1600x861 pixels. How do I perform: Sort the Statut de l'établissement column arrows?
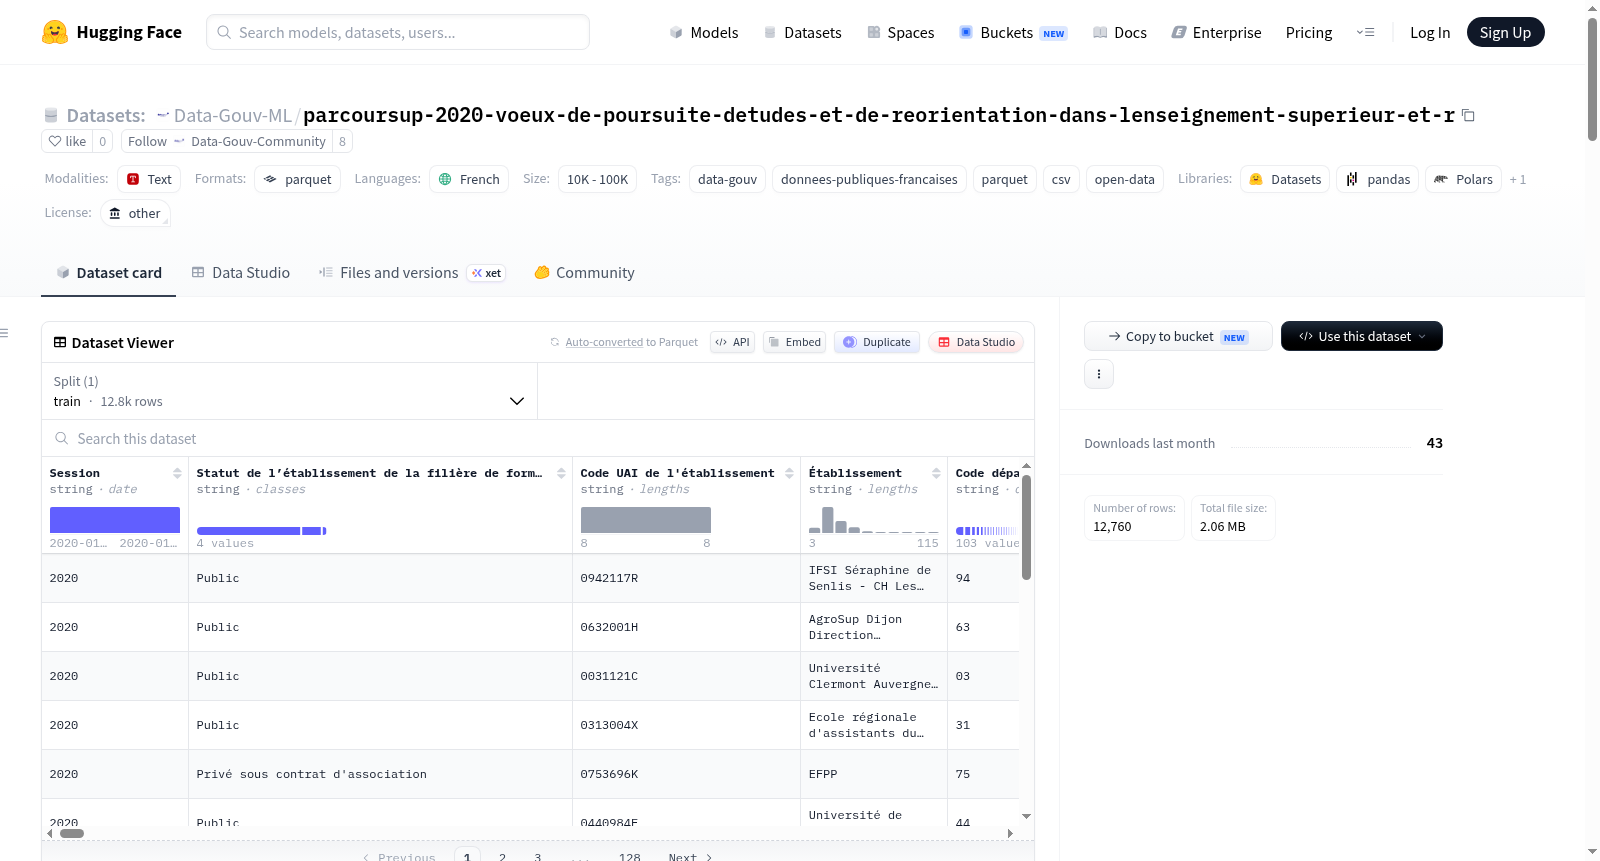pos(561,473)
